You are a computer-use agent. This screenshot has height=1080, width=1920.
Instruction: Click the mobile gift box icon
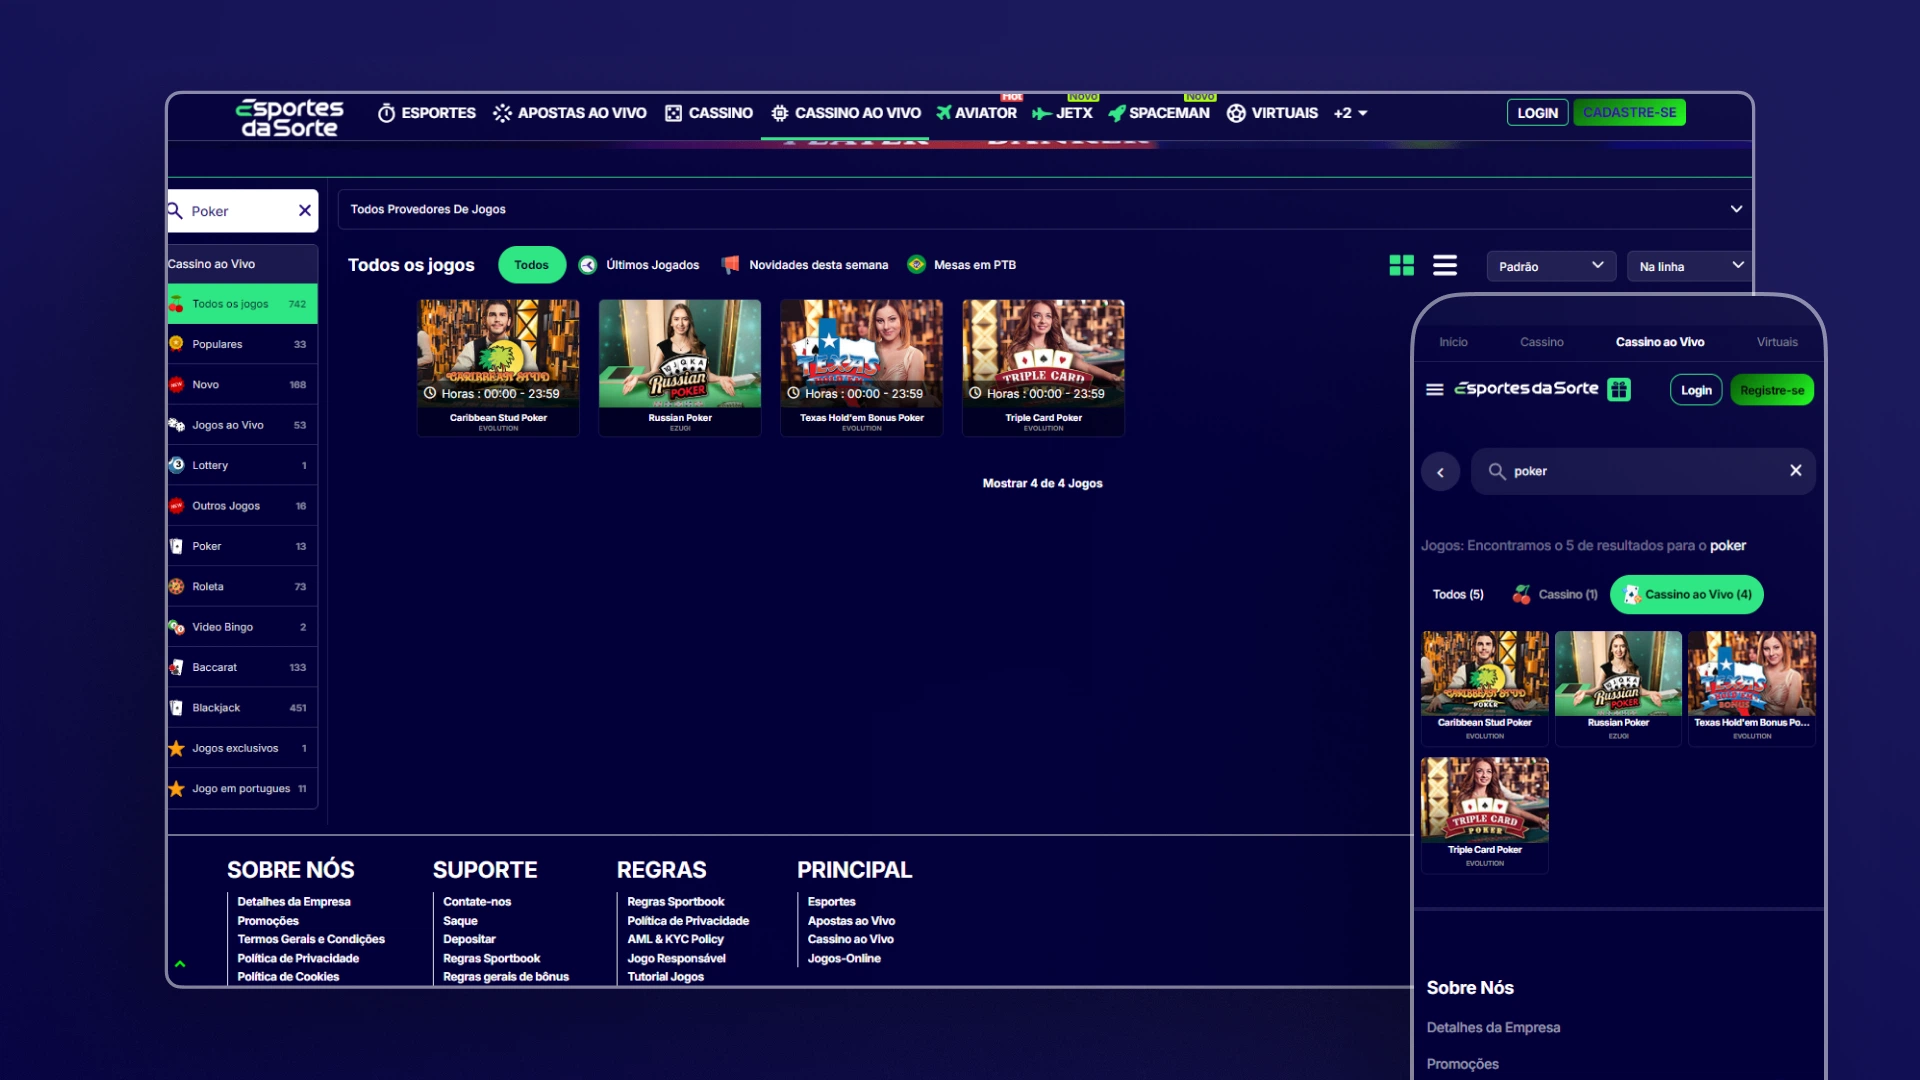[x=1619, y=390]
